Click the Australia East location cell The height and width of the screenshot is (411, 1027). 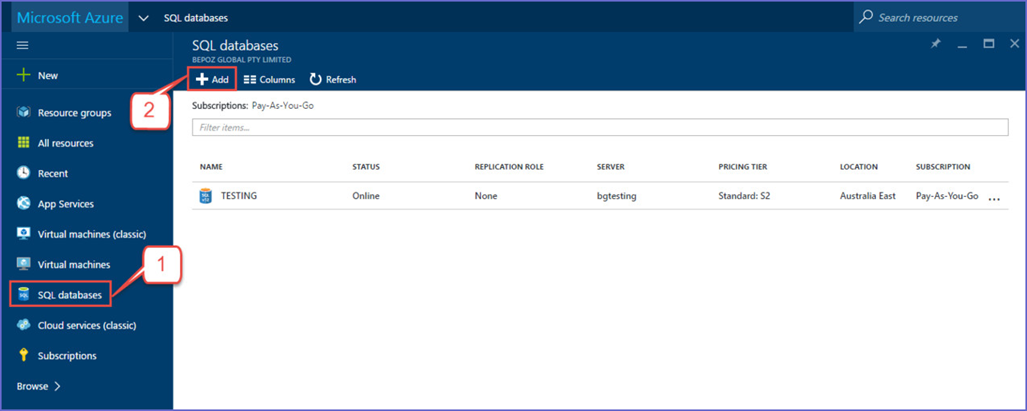click(x=868, y=196)
